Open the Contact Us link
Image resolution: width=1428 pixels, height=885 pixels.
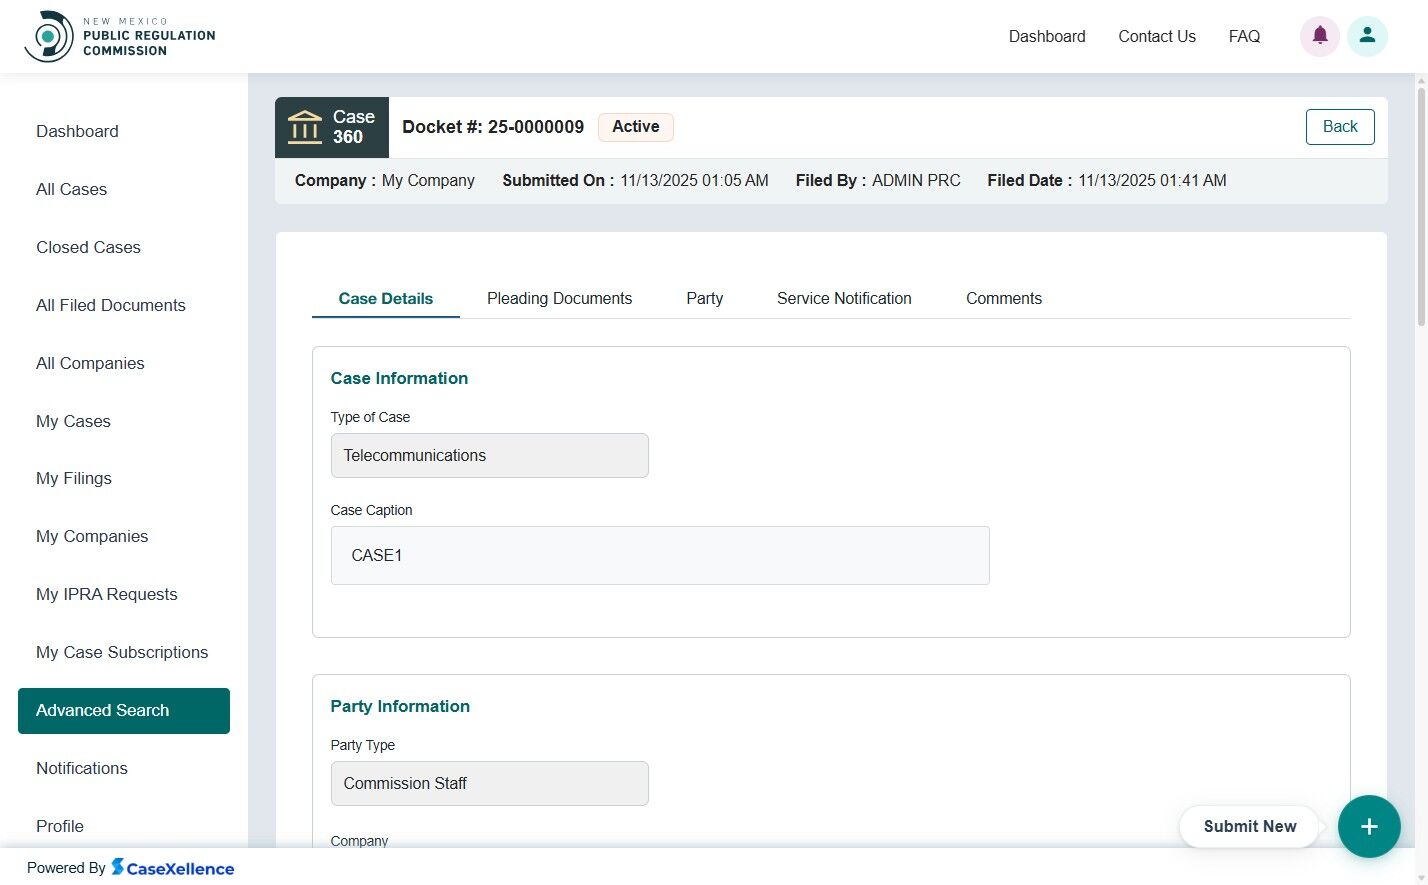[1157, 36]
